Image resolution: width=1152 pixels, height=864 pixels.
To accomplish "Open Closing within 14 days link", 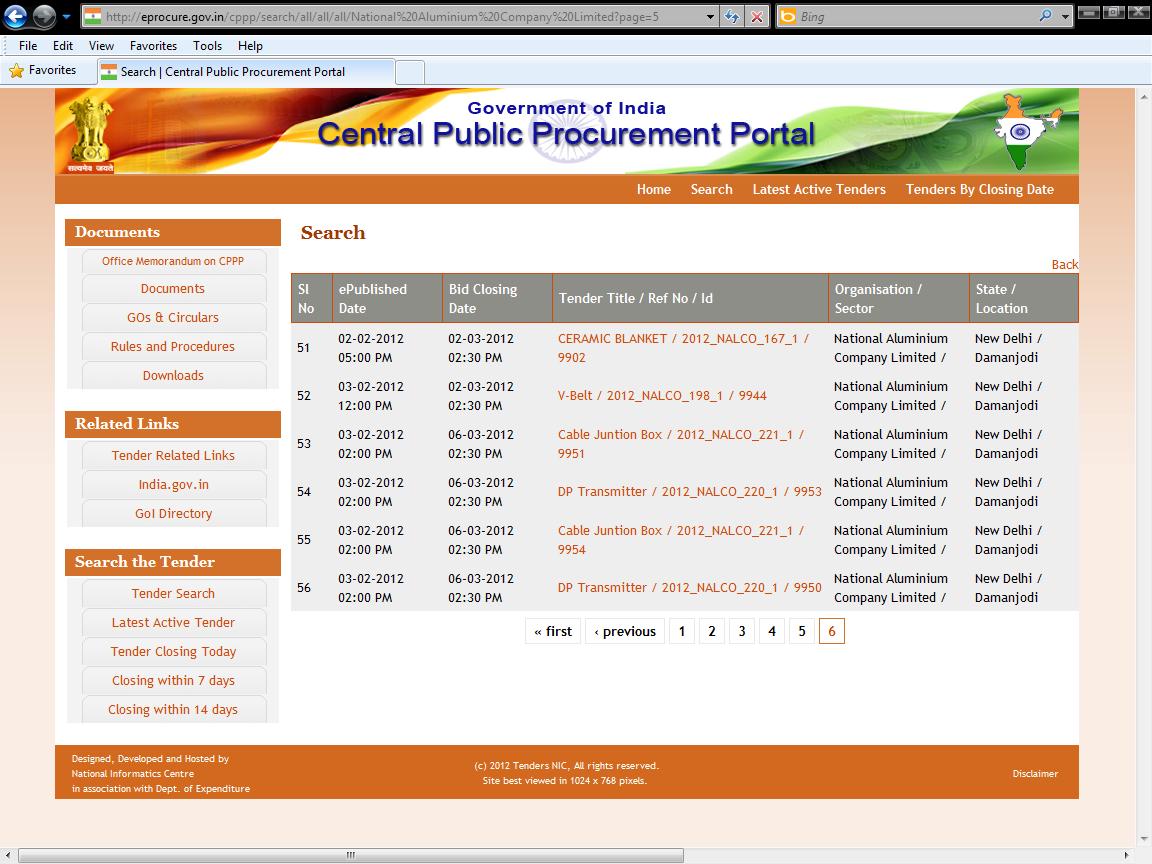I will pos(173,709).
